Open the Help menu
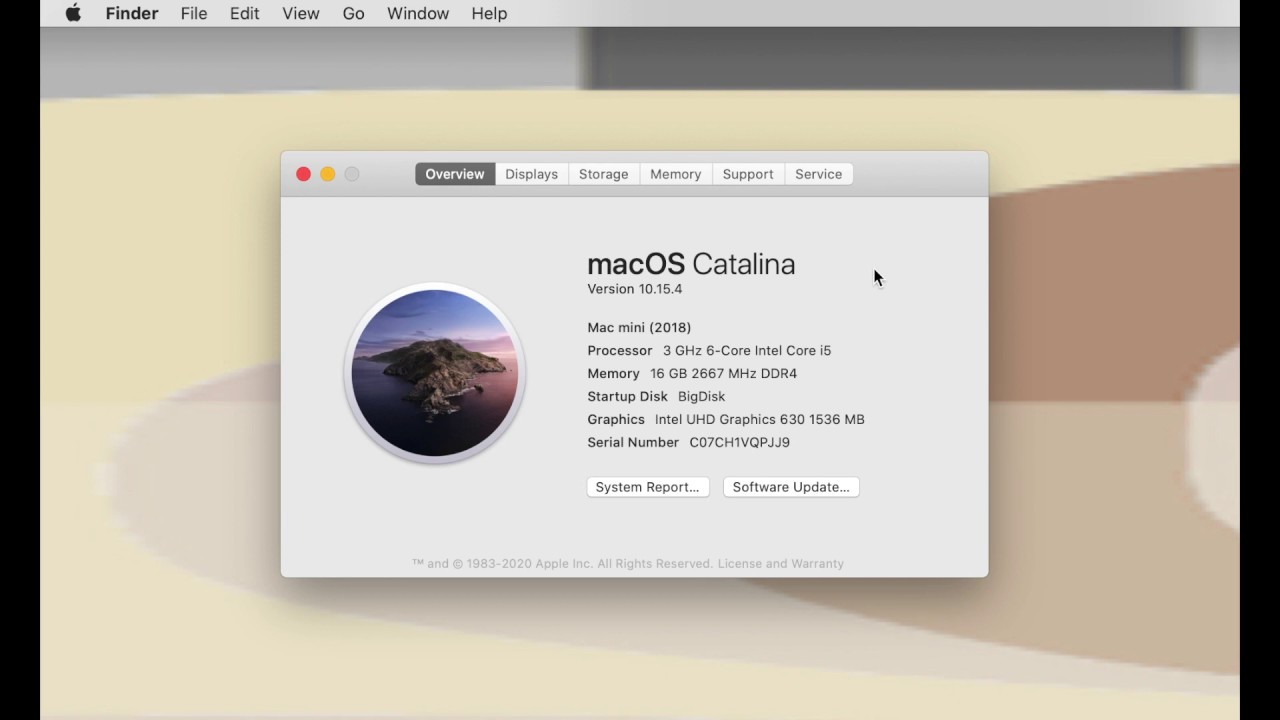 coord(489,13)
